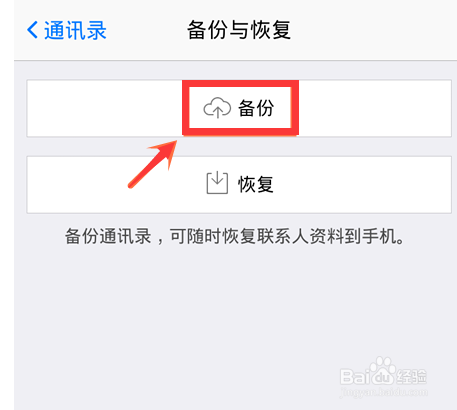The width and height of the screenshot is (457, 410).
Task: Tap the blue back chevron arrow
Action: pyautogui.click(x=32, y=30)
